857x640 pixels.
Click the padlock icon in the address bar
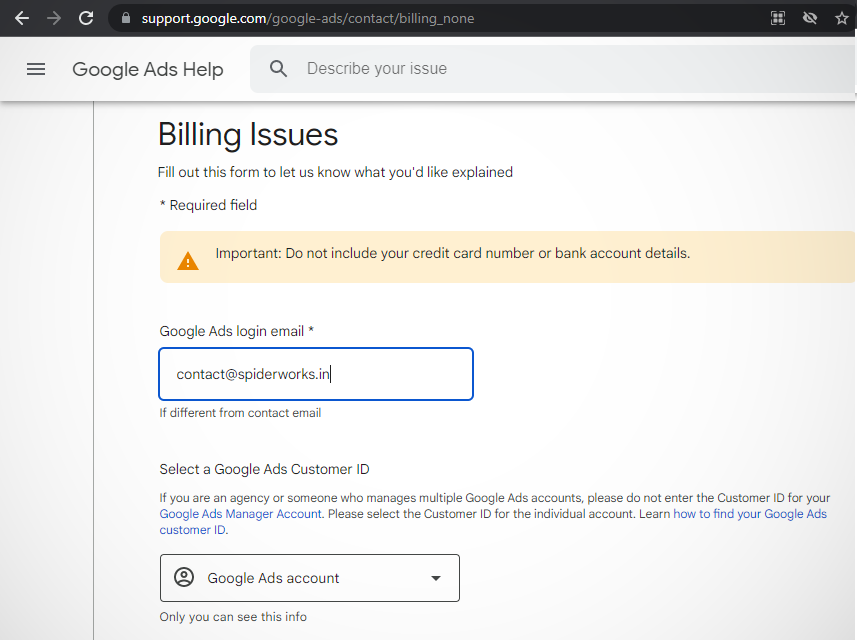tap(125, 17)
